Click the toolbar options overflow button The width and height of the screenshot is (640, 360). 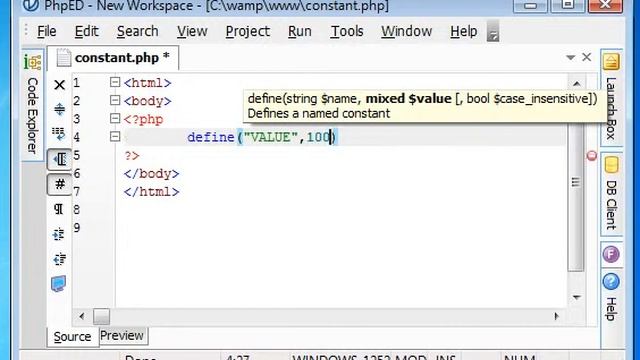point(493,31)
